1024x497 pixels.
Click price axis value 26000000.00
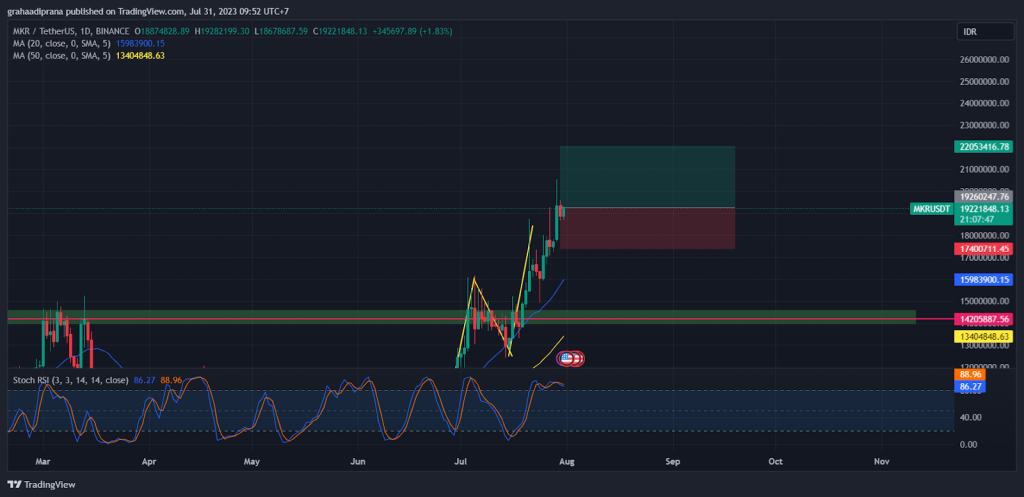(984, 59)
